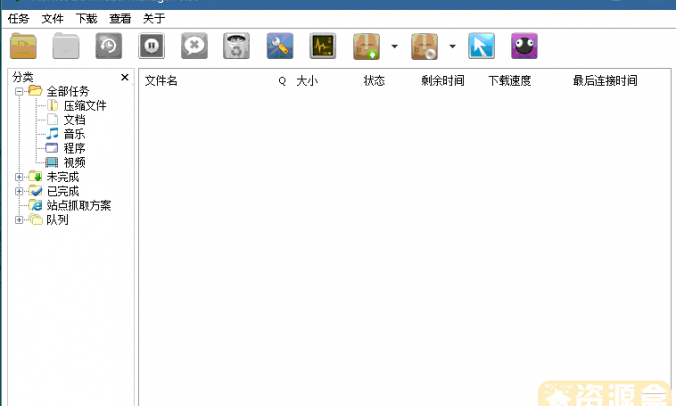
Task: Sort by the 剩余时间 column header
Action: [x=443, y=81]
